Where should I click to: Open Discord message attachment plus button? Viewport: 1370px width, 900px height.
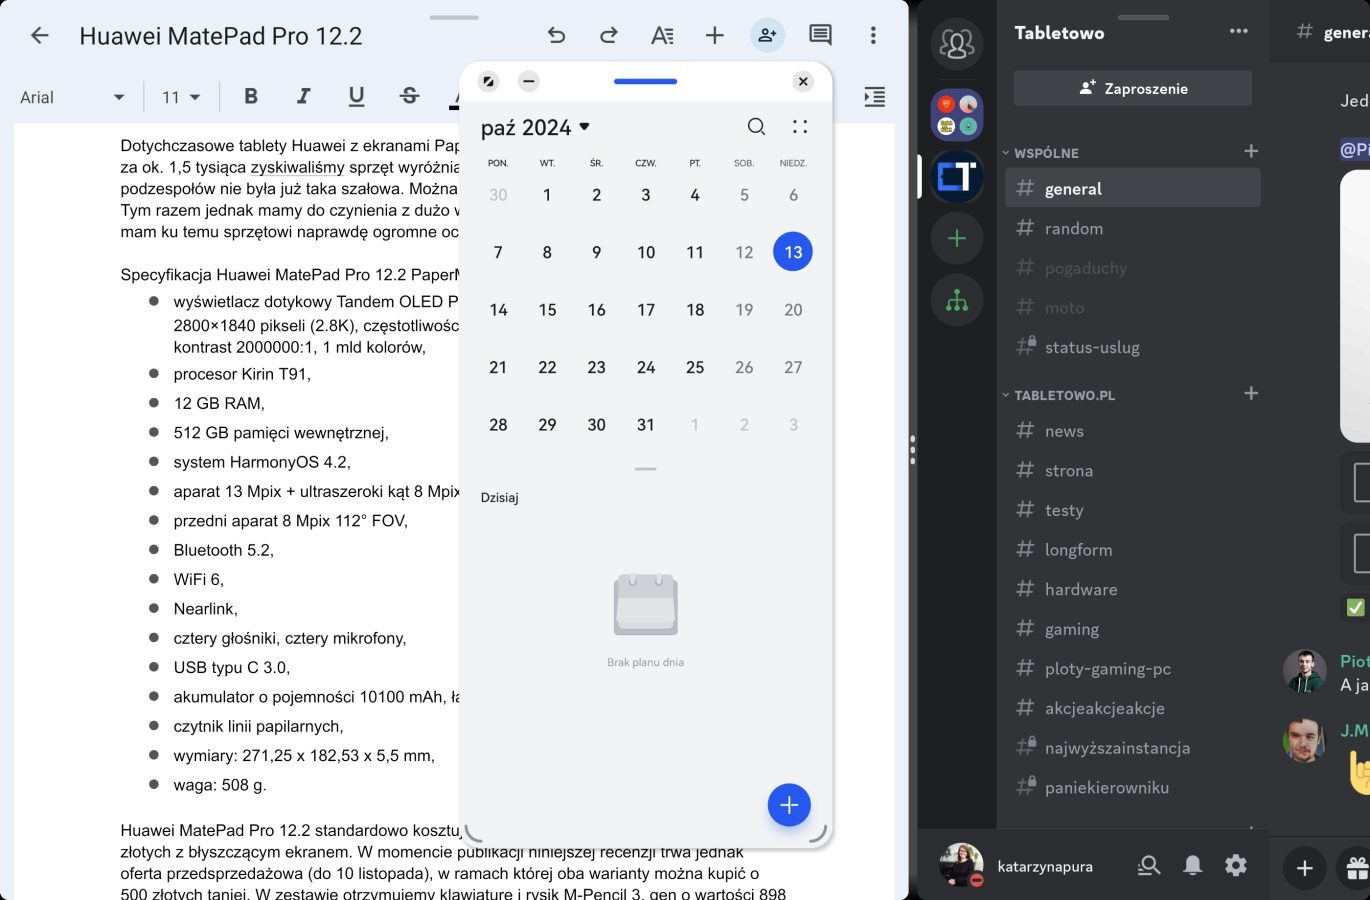[x=1305, y=868]
